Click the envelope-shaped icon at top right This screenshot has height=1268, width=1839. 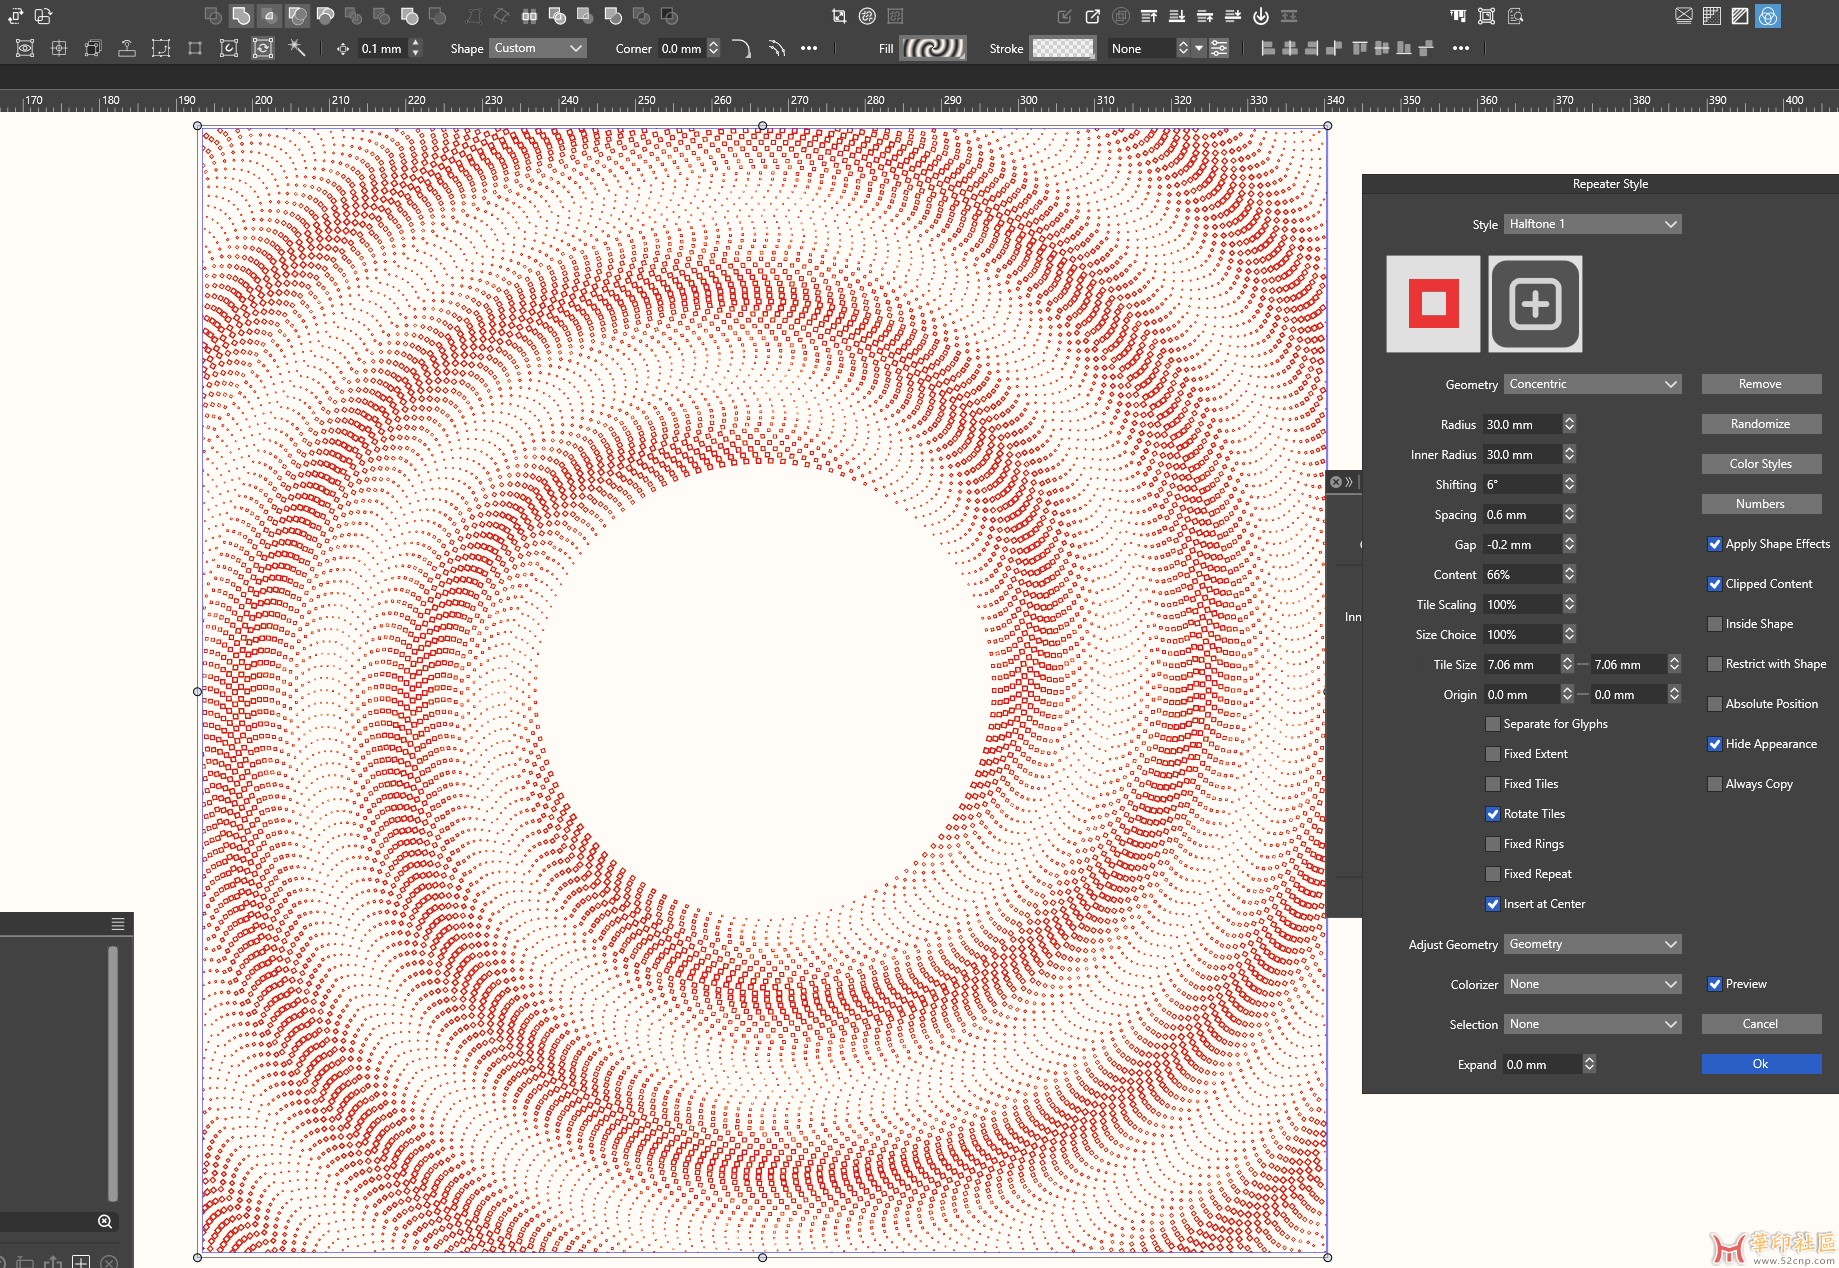click(1684, 16)
